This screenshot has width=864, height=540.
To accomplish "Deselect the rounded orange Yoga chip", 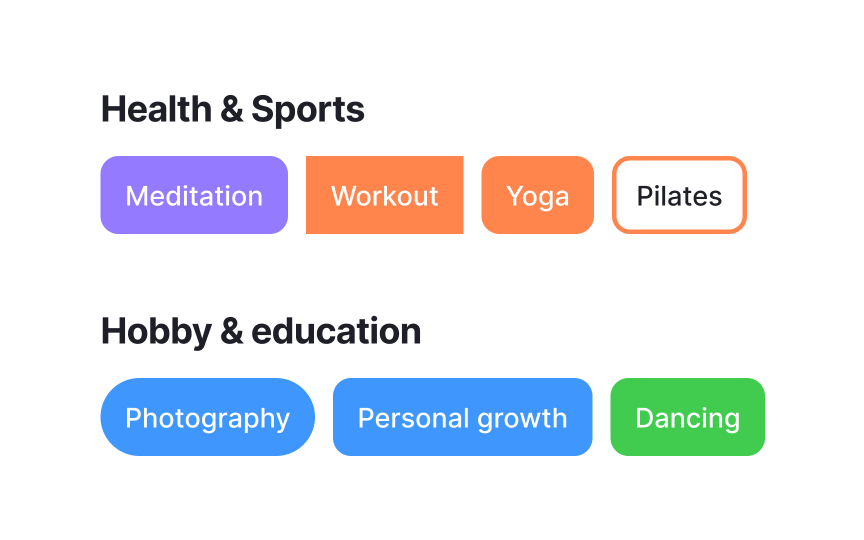I will (x=538, y=195).
